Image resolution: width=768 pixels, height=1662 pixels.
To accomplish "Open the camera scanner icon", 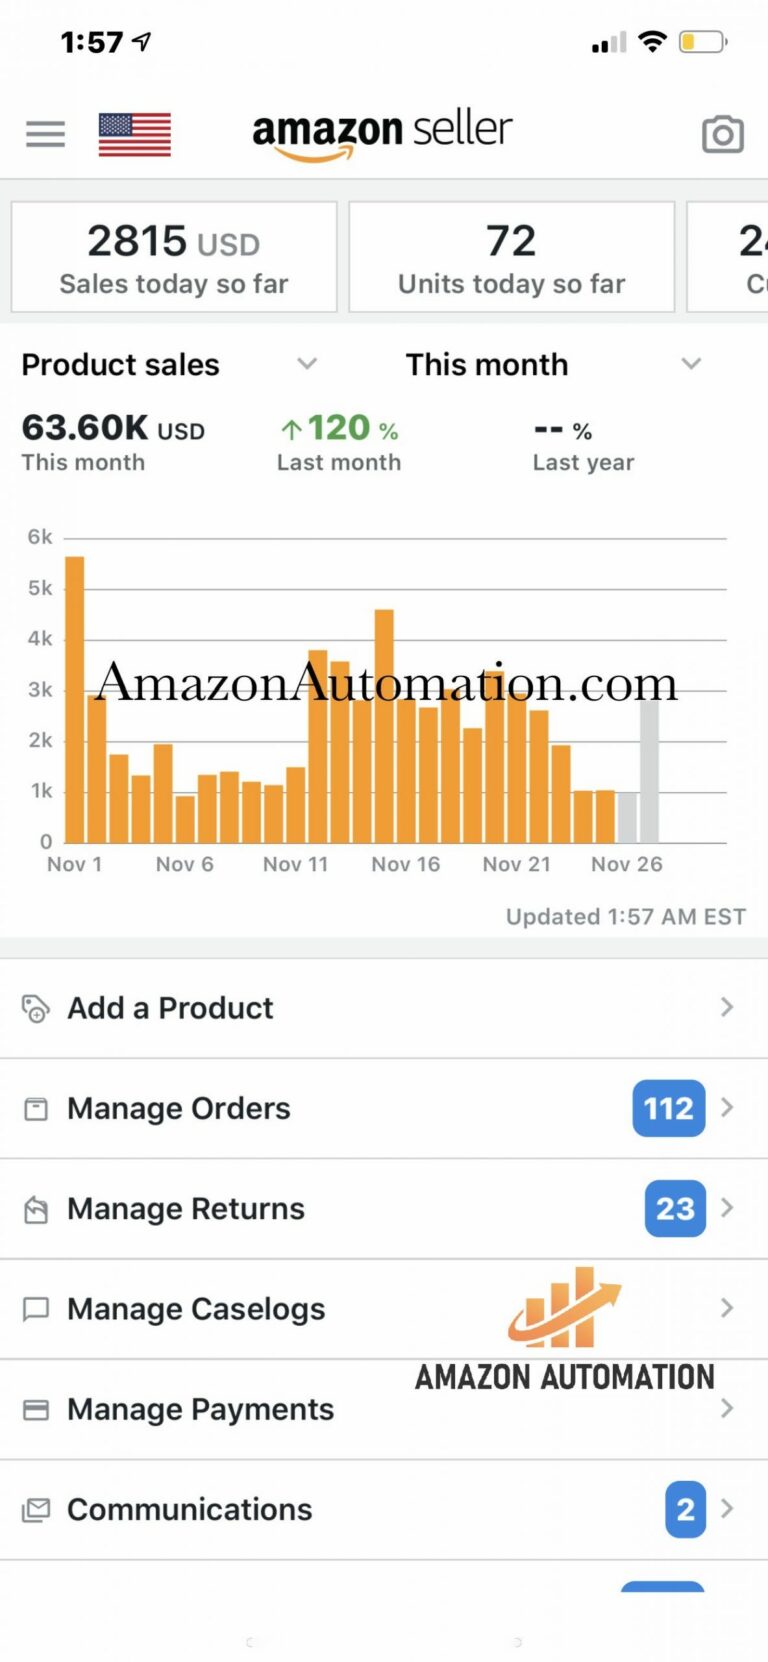I will click(x=722, y=134).
